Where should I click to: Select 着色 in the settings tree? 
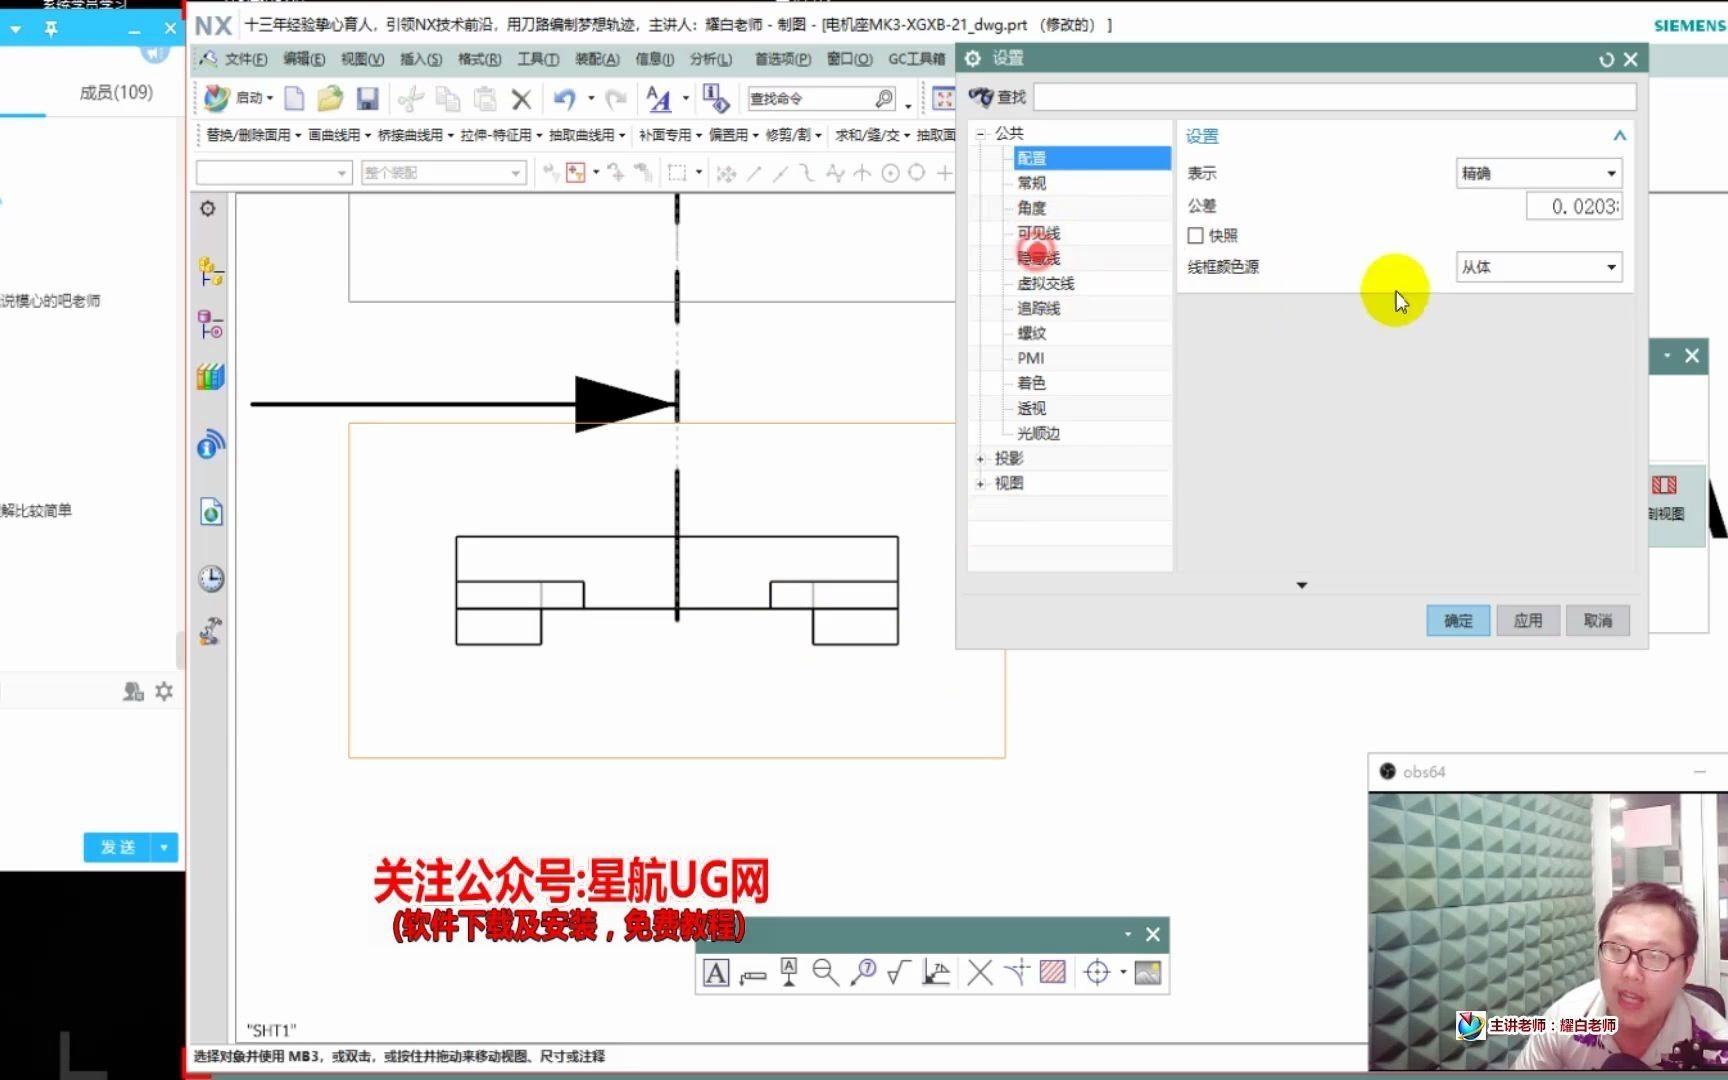pos(1031,383)
